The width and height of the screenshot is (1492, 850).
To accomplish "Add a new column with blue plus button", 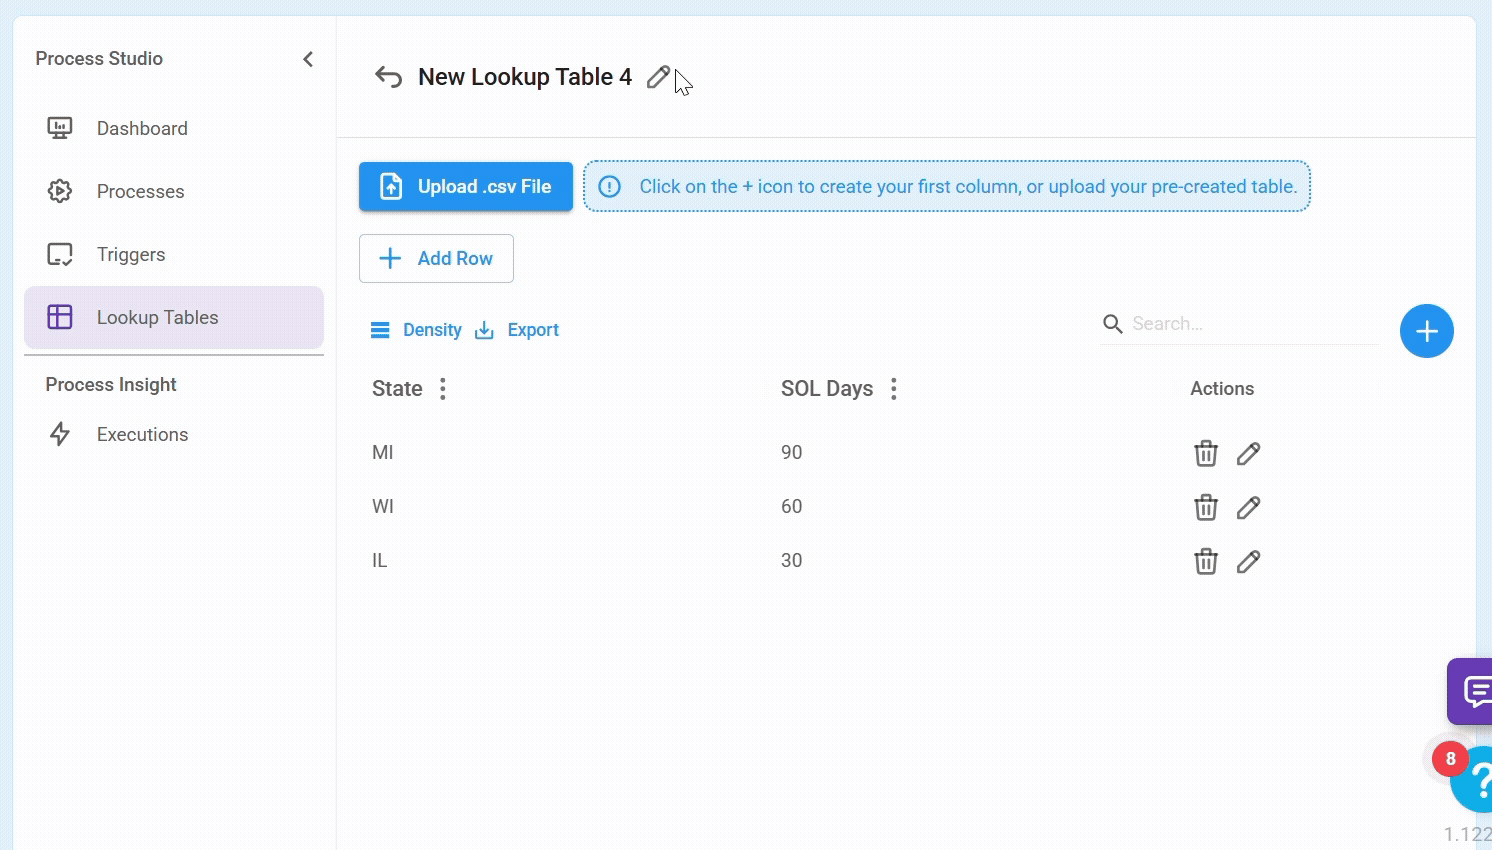I will pos(1426,331).
